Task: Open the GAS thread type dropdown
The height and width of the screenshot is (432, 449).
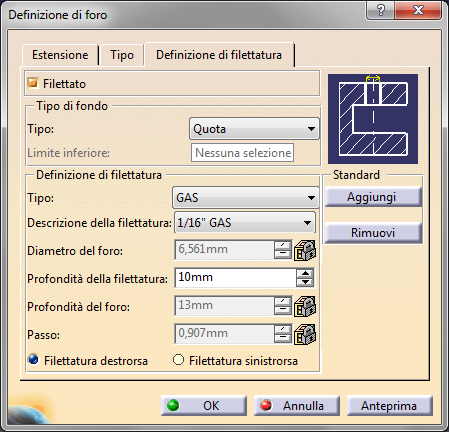Action: [x=245, y=198]
